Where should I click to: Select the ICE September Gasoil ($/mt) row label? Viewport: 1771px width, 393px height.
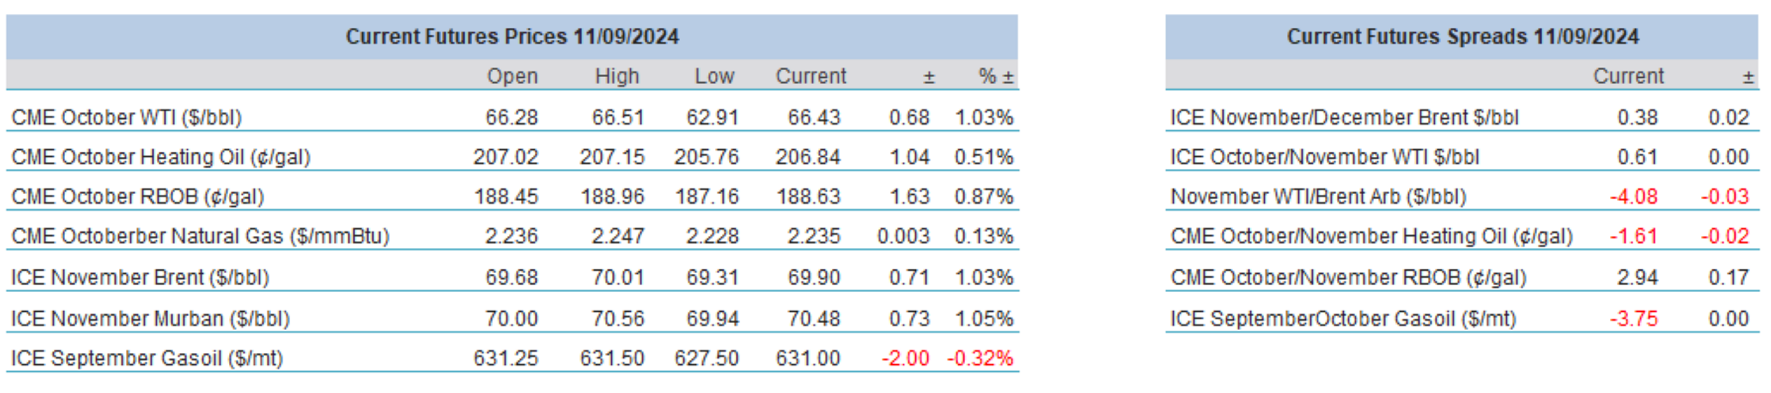point(147,358)
